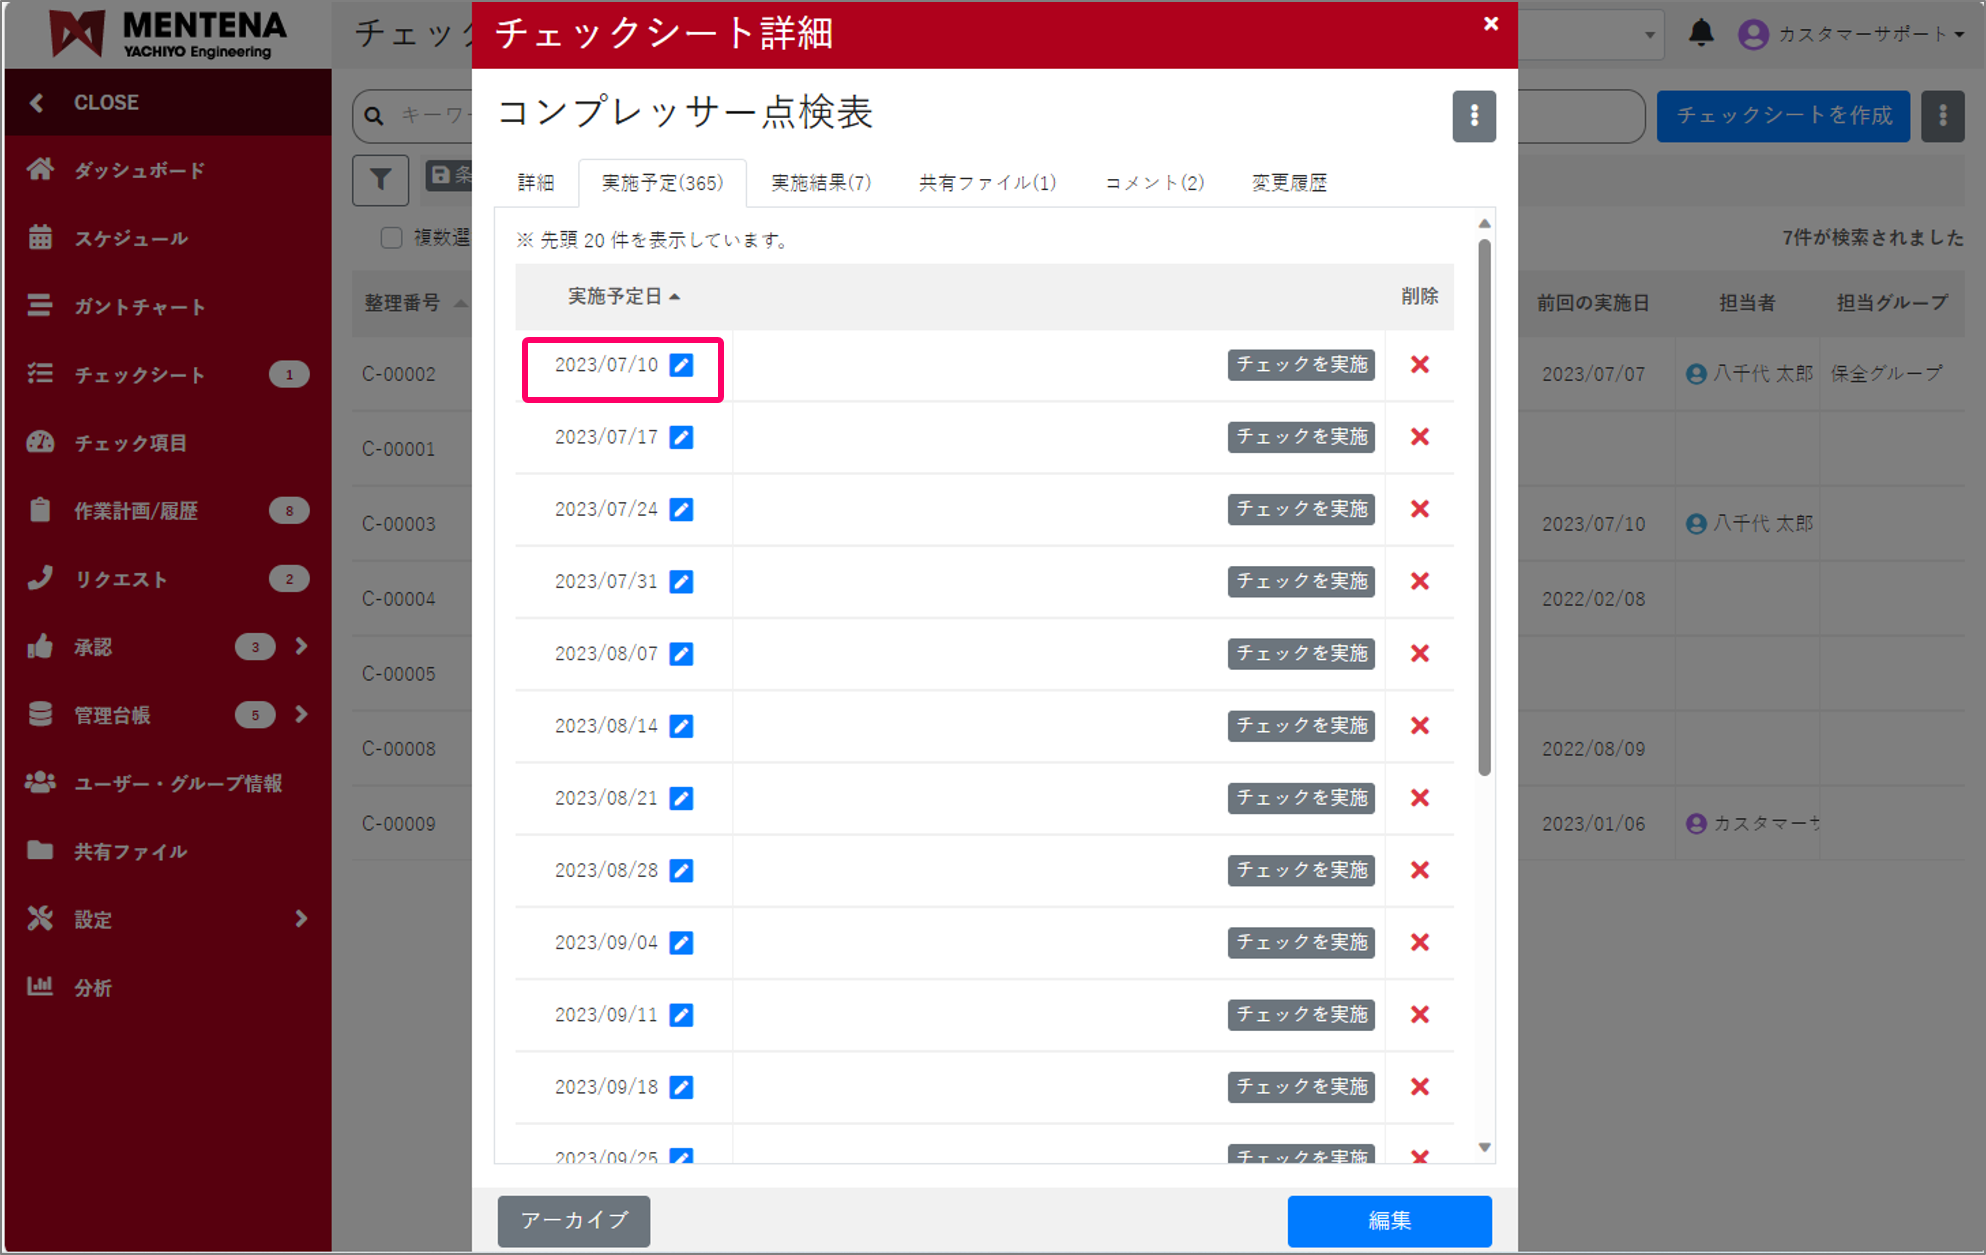The image size is (1986, 1255).
Task: Open the kebab menu inside the checksheet detail dialog
Action: 1474,116
